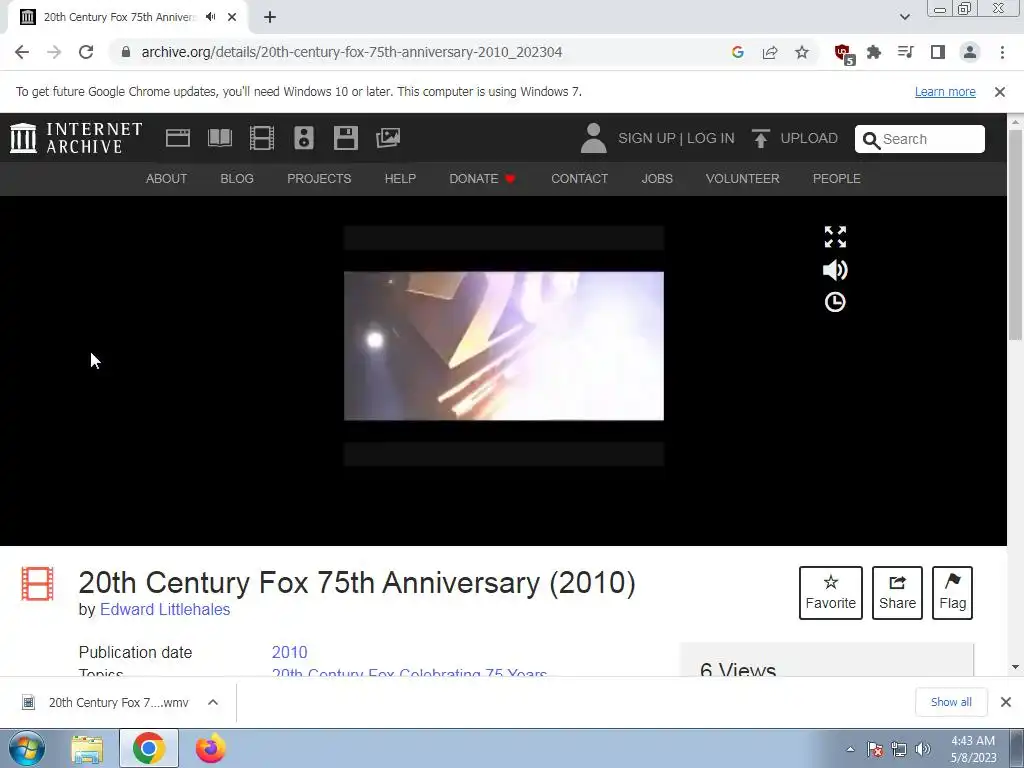Click the SIGN UP | LOG IN link
The height and width of the screenshot is (768, 1024).
676,138
